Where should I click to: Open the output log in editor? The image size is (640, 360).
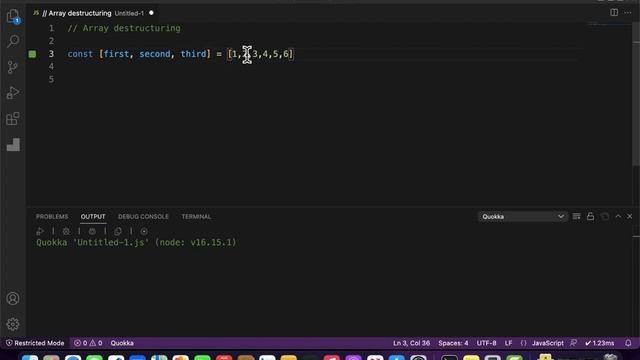click(605, 216)
